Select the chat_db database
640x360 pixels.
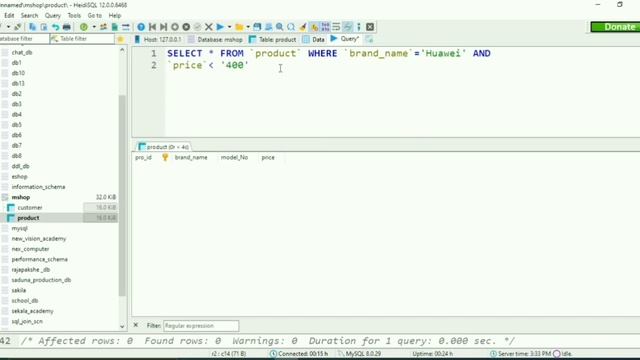click(22, 53)
